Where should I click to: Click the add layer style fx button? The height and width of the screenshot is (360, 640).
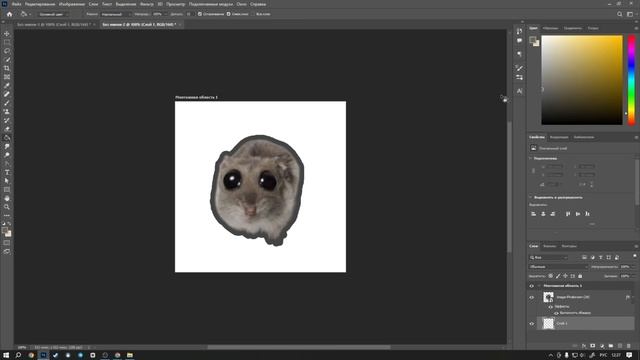[x=584, y=346]
